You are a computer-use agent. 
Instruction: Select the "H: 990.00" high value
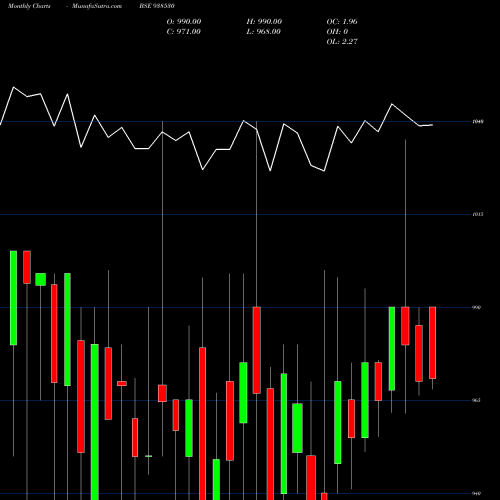click(x=264, y=22)
